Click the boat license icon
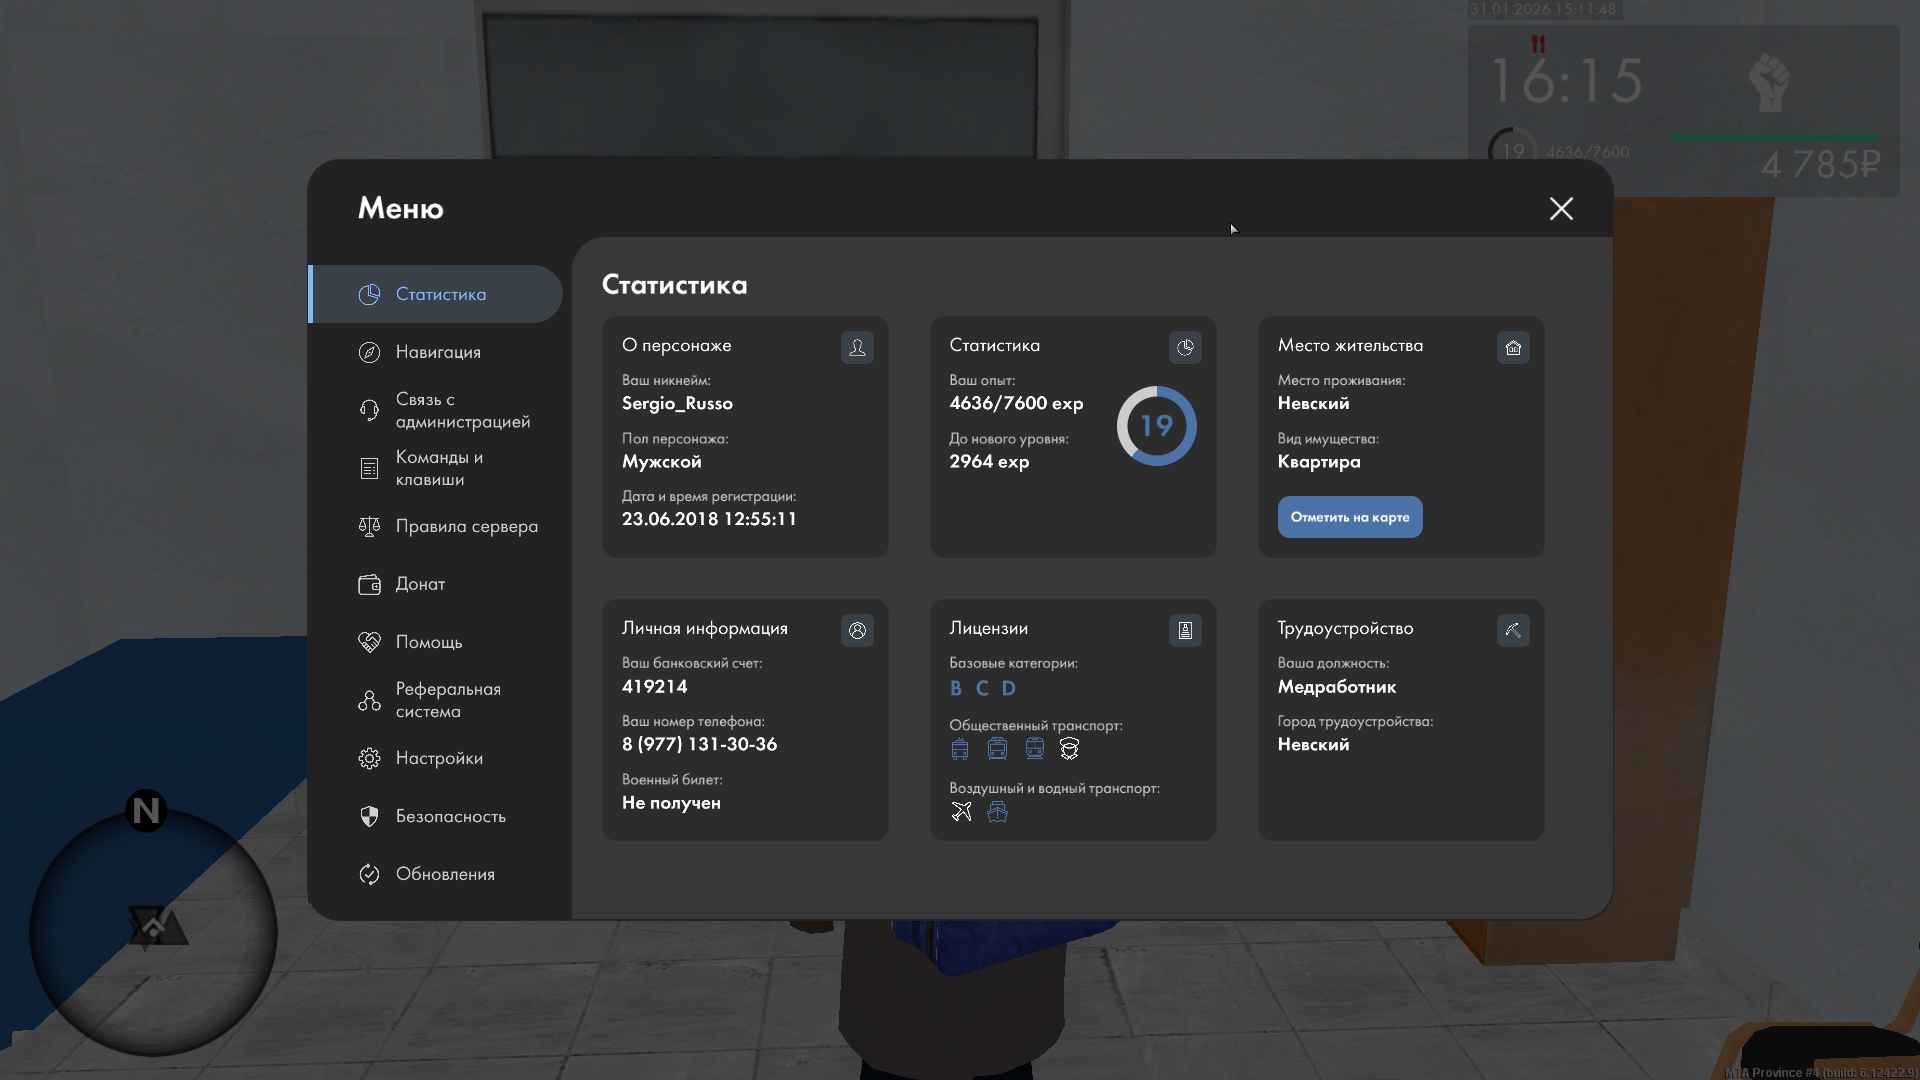The height and width of the screenshot is (1080, 1920). 997,812
